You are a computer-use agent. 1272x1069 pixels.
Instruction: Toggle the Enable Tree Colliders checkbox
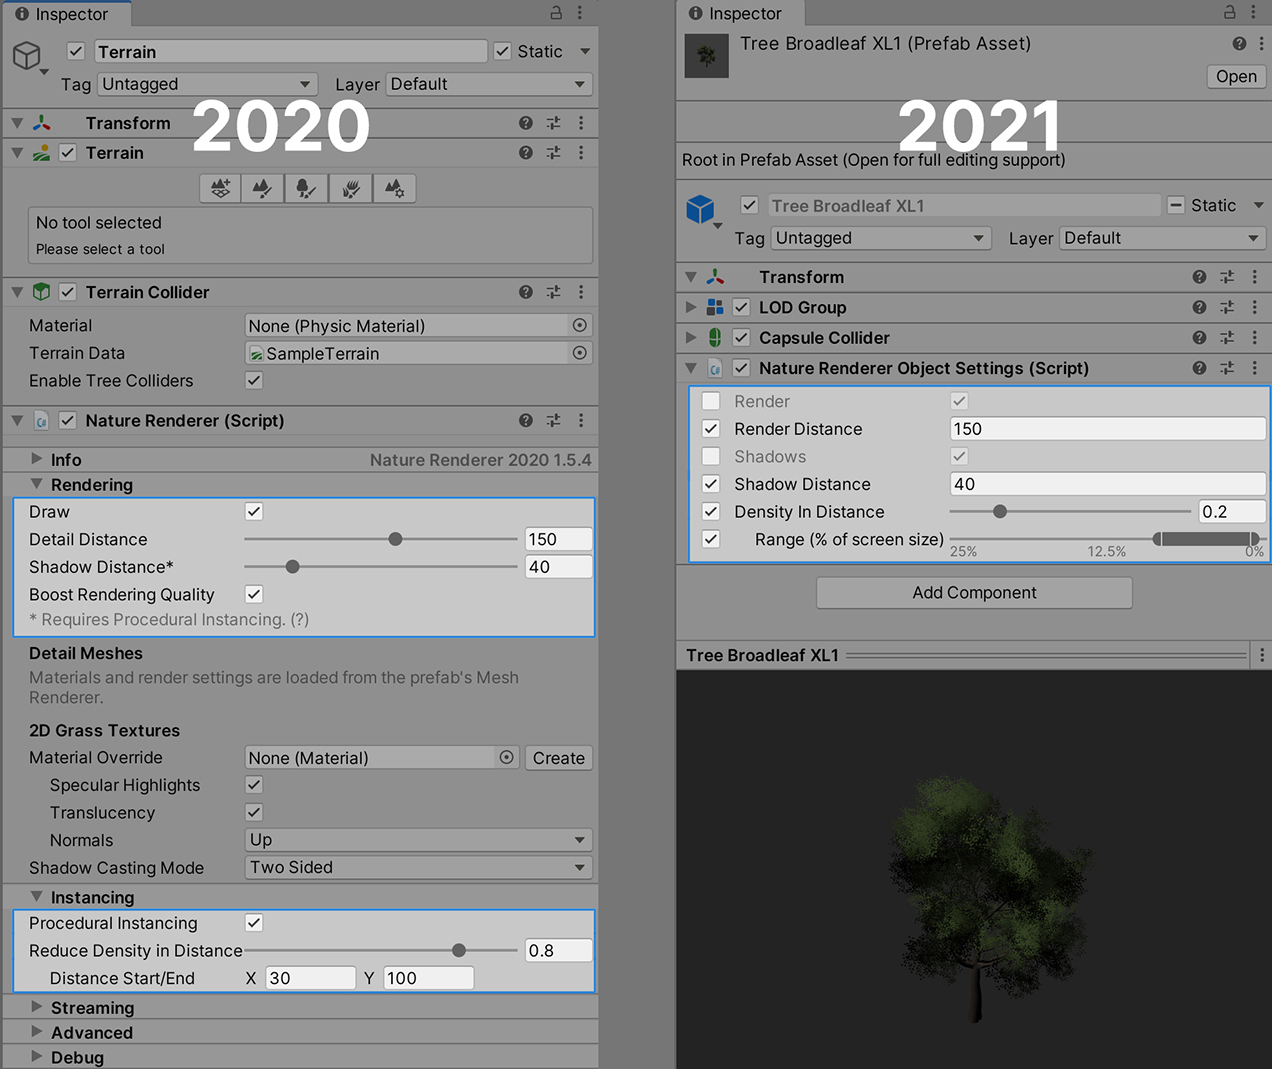point(254,380)
